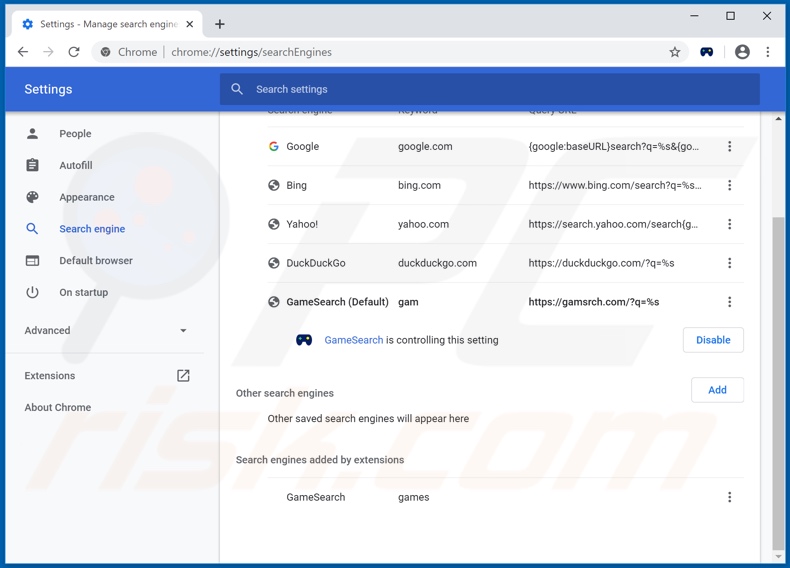Click the Appearance palette icon
The image size is (790, 568).
(x=32, y=197)
